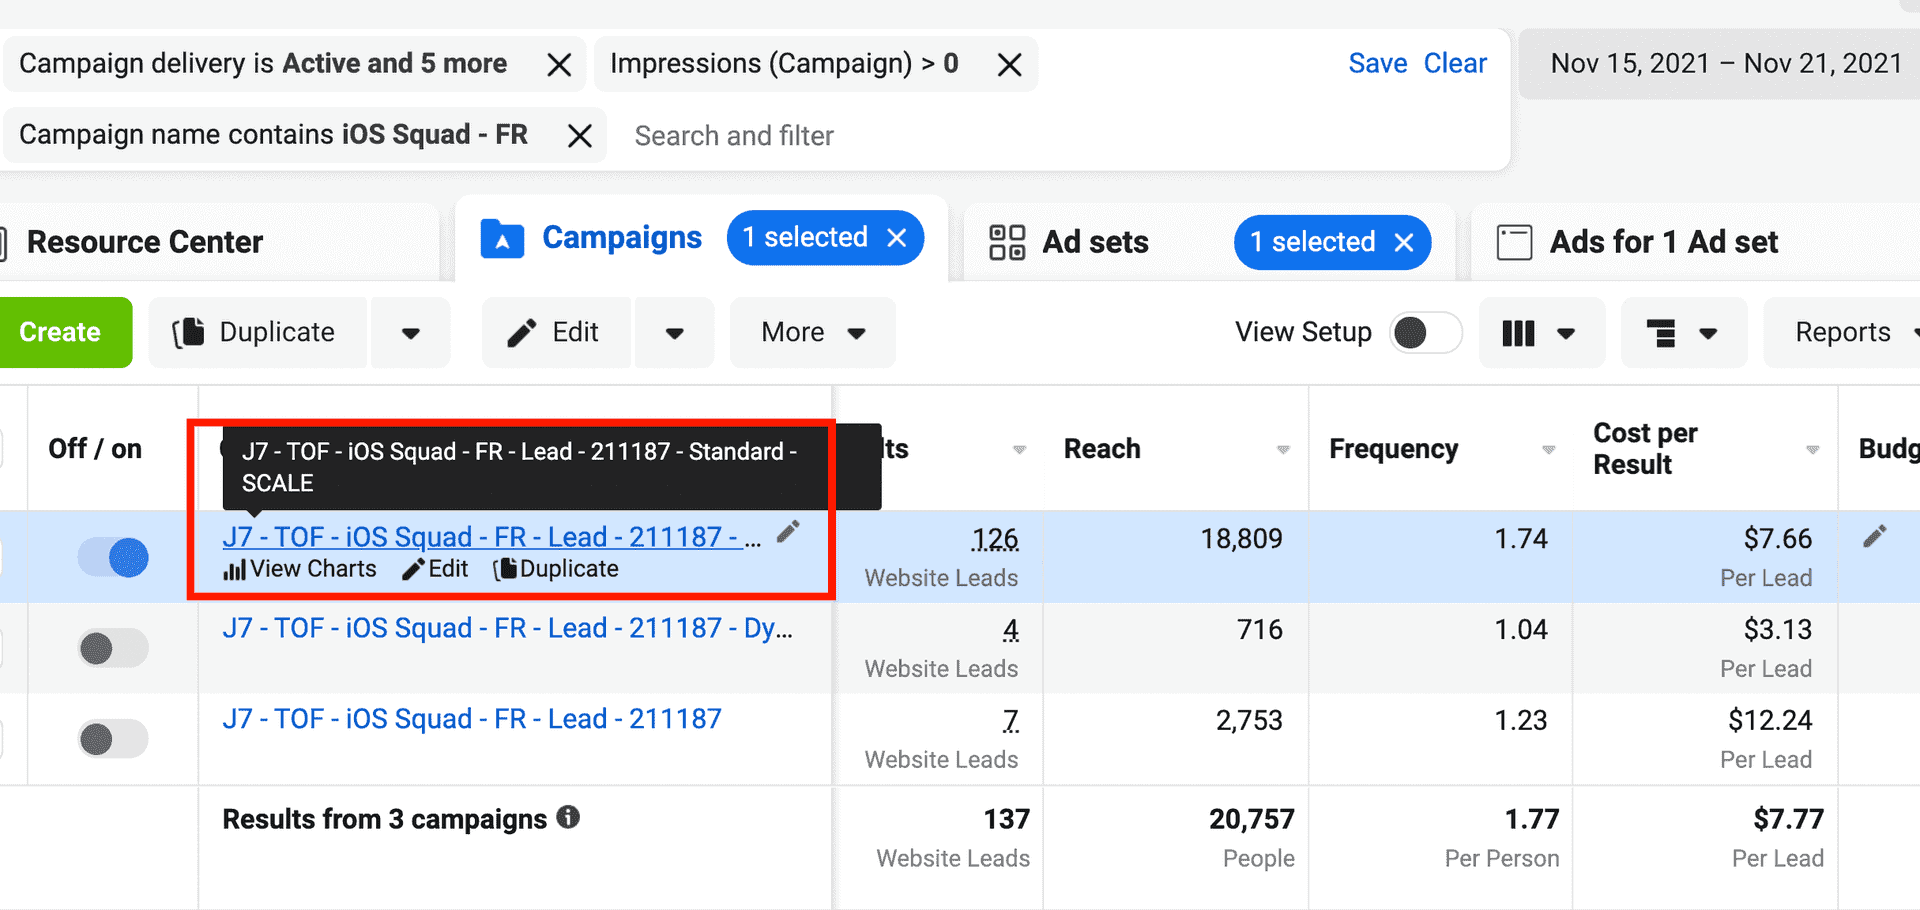Image resolution: width=1920 pixels, height=910 pixels.
Task: Click the info icon next to Results from 3 campaigns
Action: pos(569,818)
